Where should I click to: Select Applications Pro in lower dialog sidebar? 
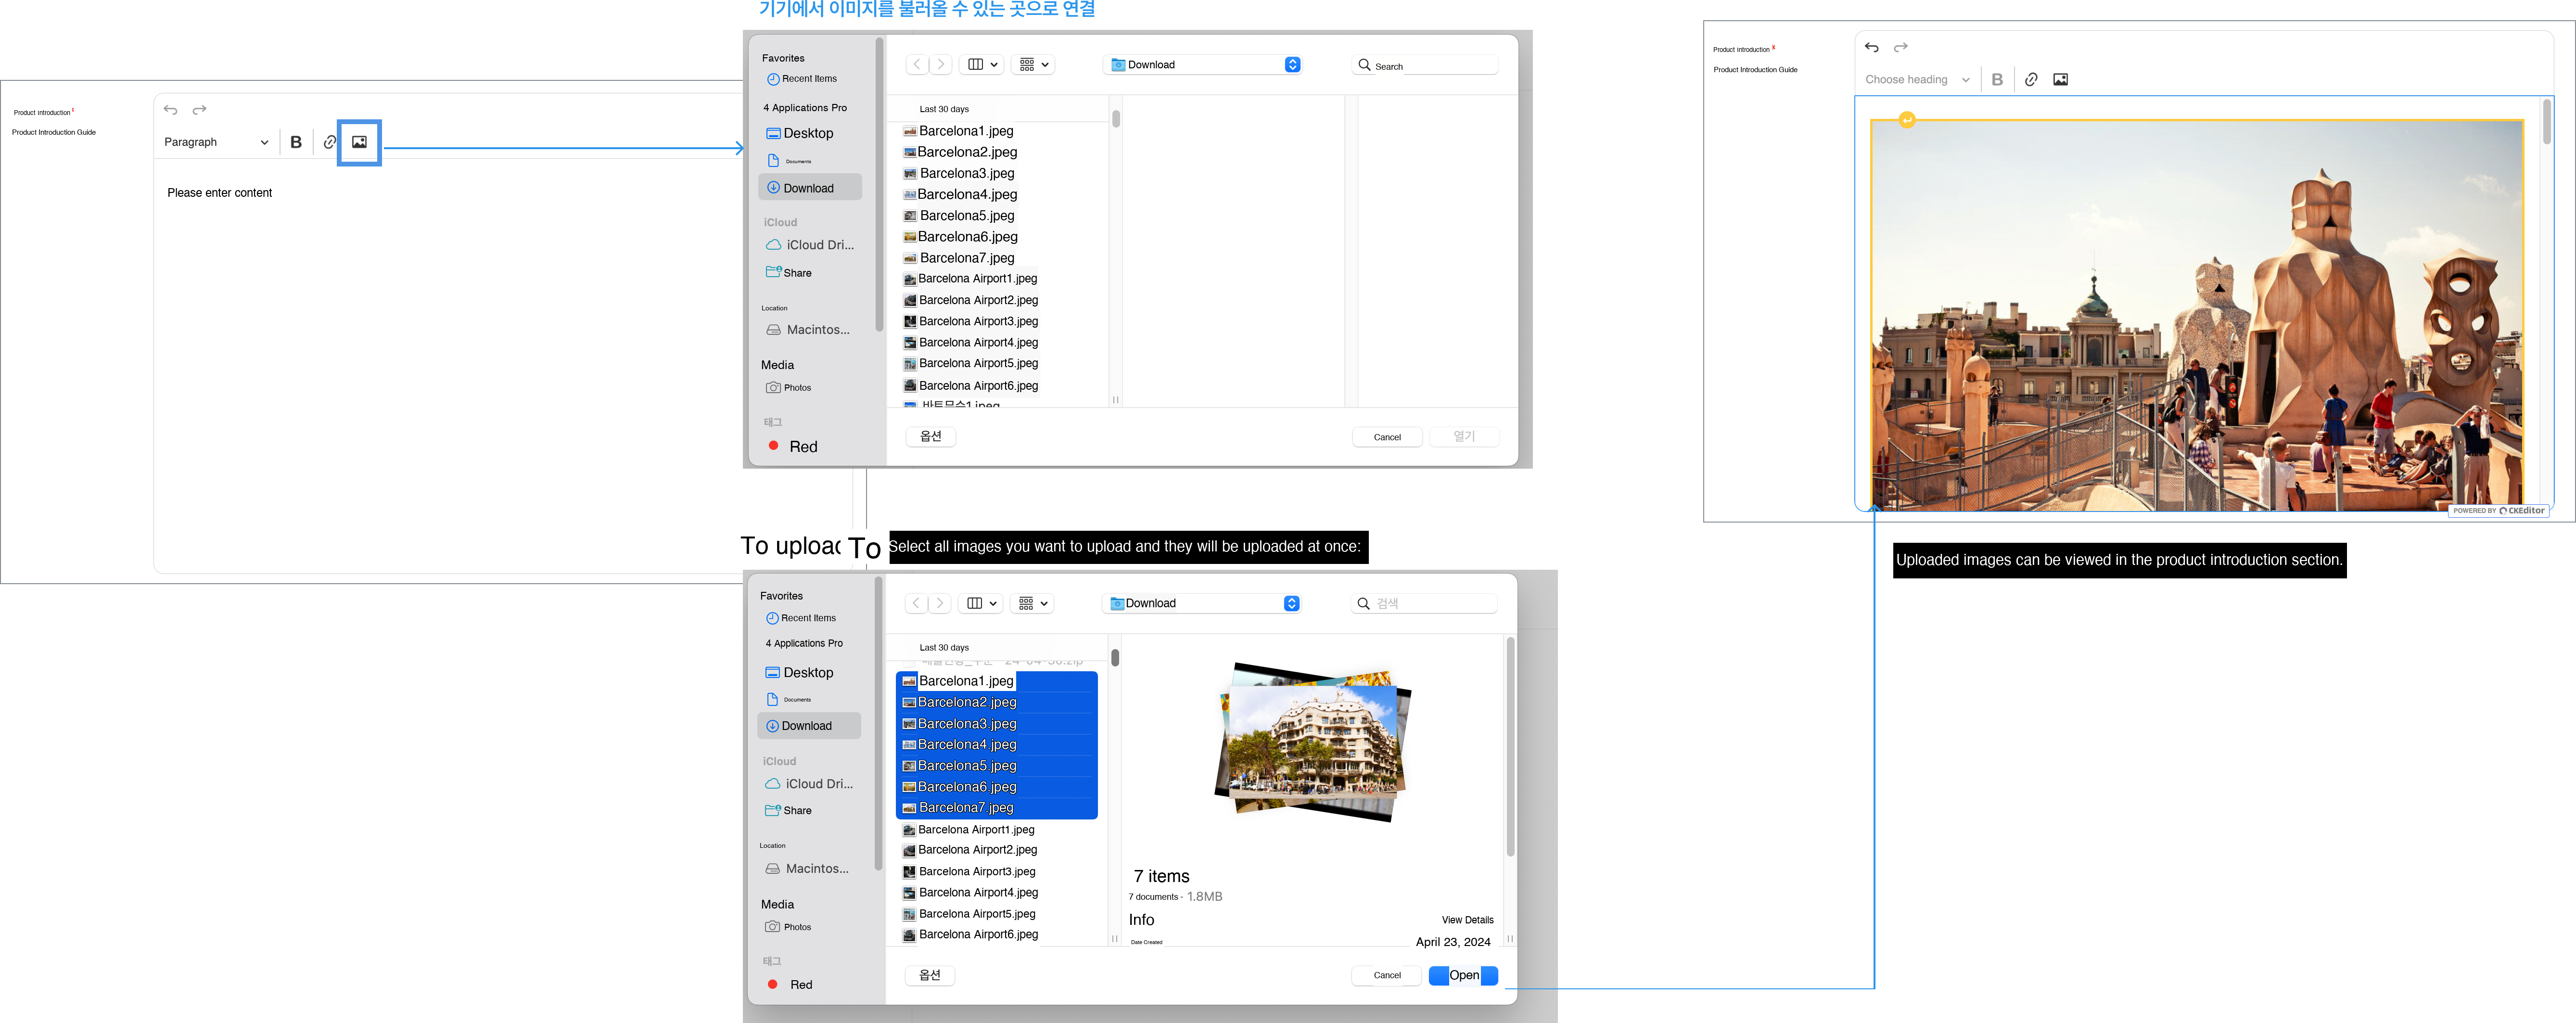[x=804, y=644]
